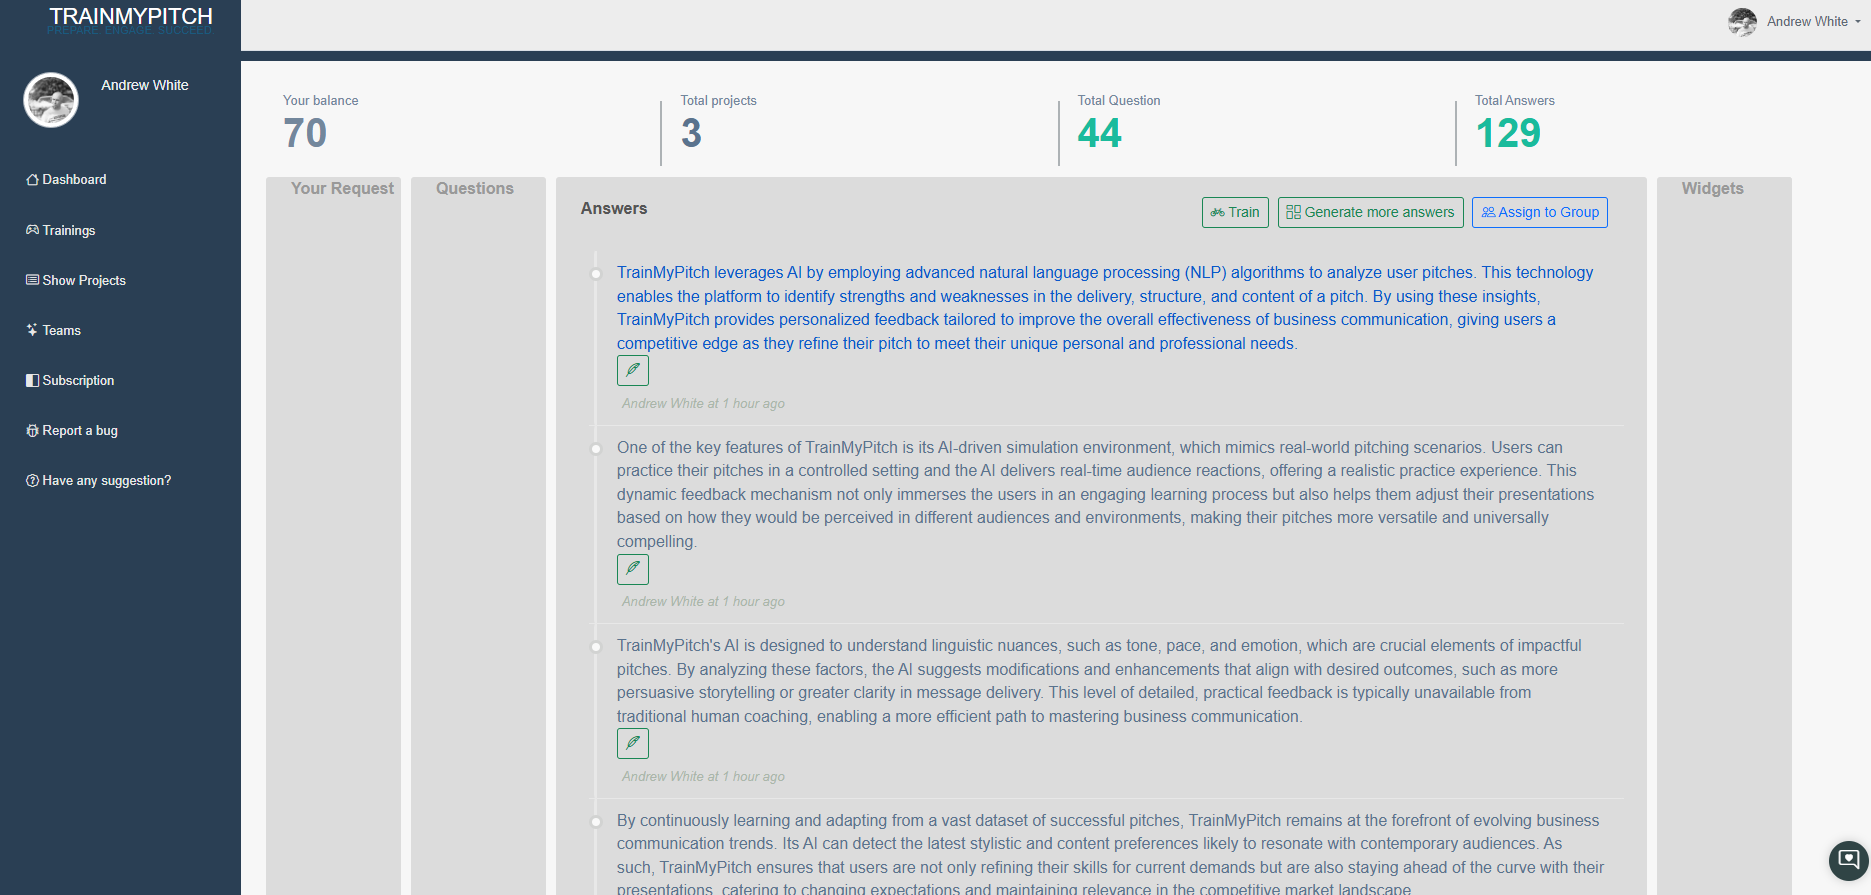Click the question mark suggestion icon
Image resolution: width=1871 pixels, height=895 pixels.
pos(32,480)
